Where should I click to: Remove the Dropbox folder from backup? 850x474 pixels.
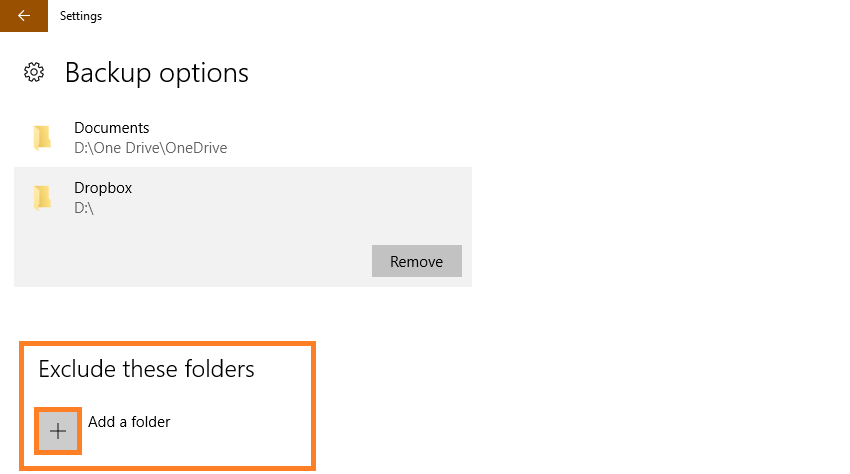[416, 261]
